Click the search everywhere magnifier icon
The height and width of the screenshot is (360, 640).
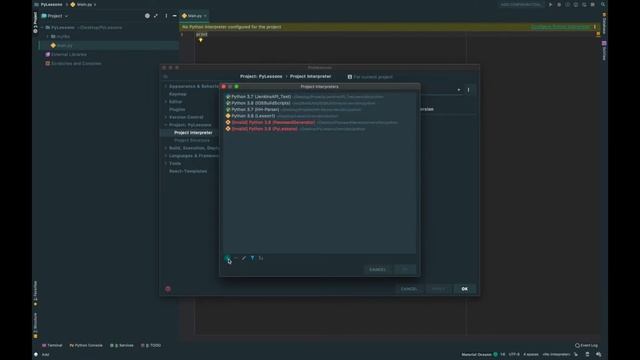click(x=603, y=4)
